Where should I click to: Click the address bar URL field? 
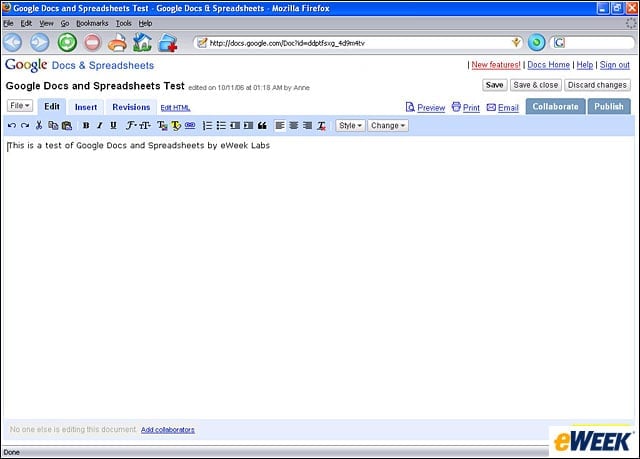(x=359, y=43)
